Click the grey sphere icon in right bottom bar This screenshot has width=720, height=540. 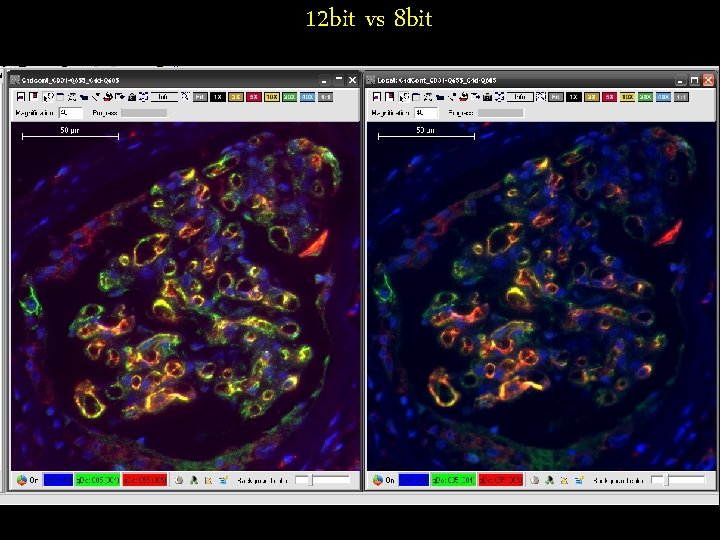(x=534, y=480)
